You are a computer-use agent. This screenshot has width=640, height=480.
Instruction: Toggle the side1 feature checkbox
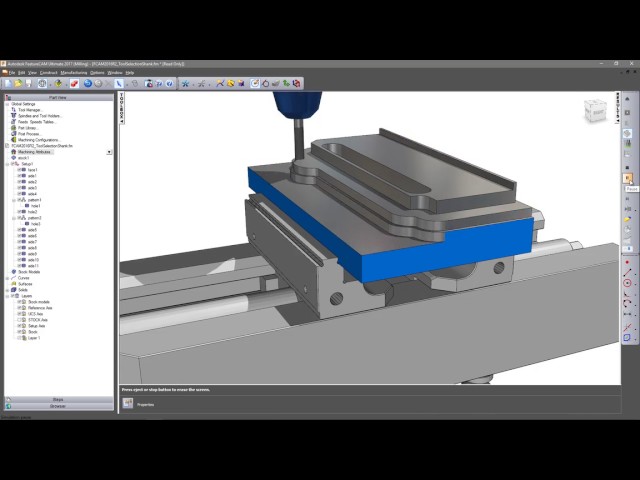pyautogui.click(x=19, y=176)
